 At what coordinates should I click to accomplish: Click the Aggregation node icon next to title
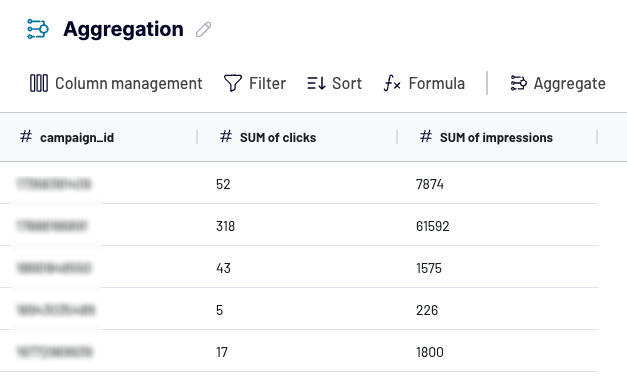(x=38, y=29)
